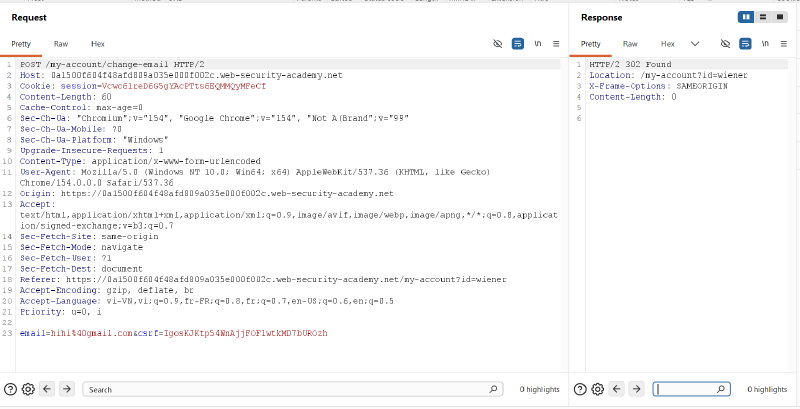Click Priority: u=0, i header

[60, 312]
